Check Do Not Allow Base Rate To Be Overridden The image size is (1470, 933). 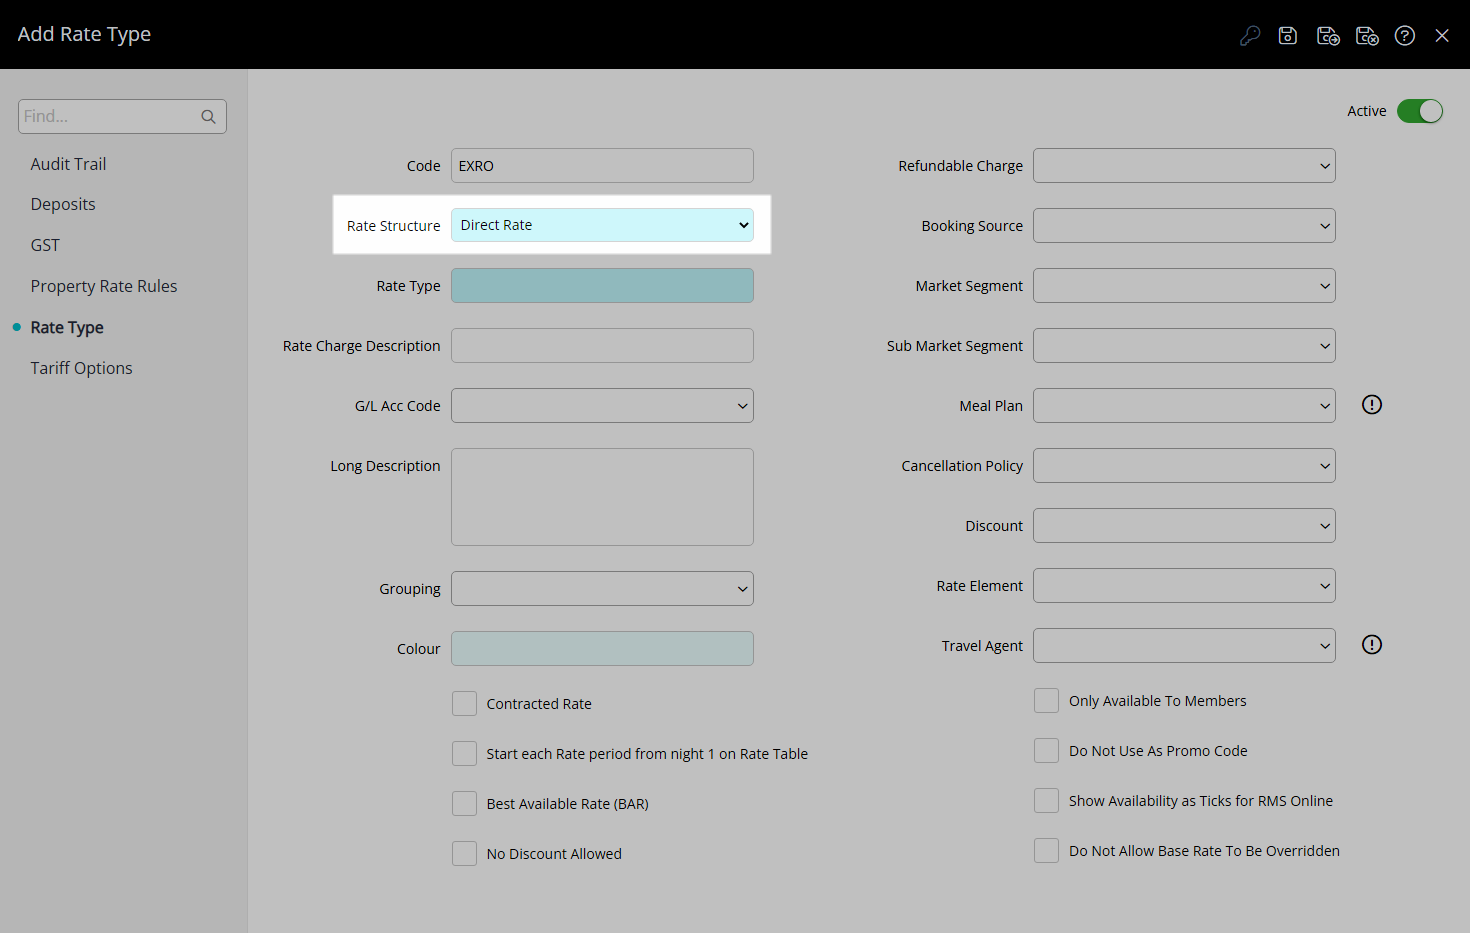[1046, 851]
